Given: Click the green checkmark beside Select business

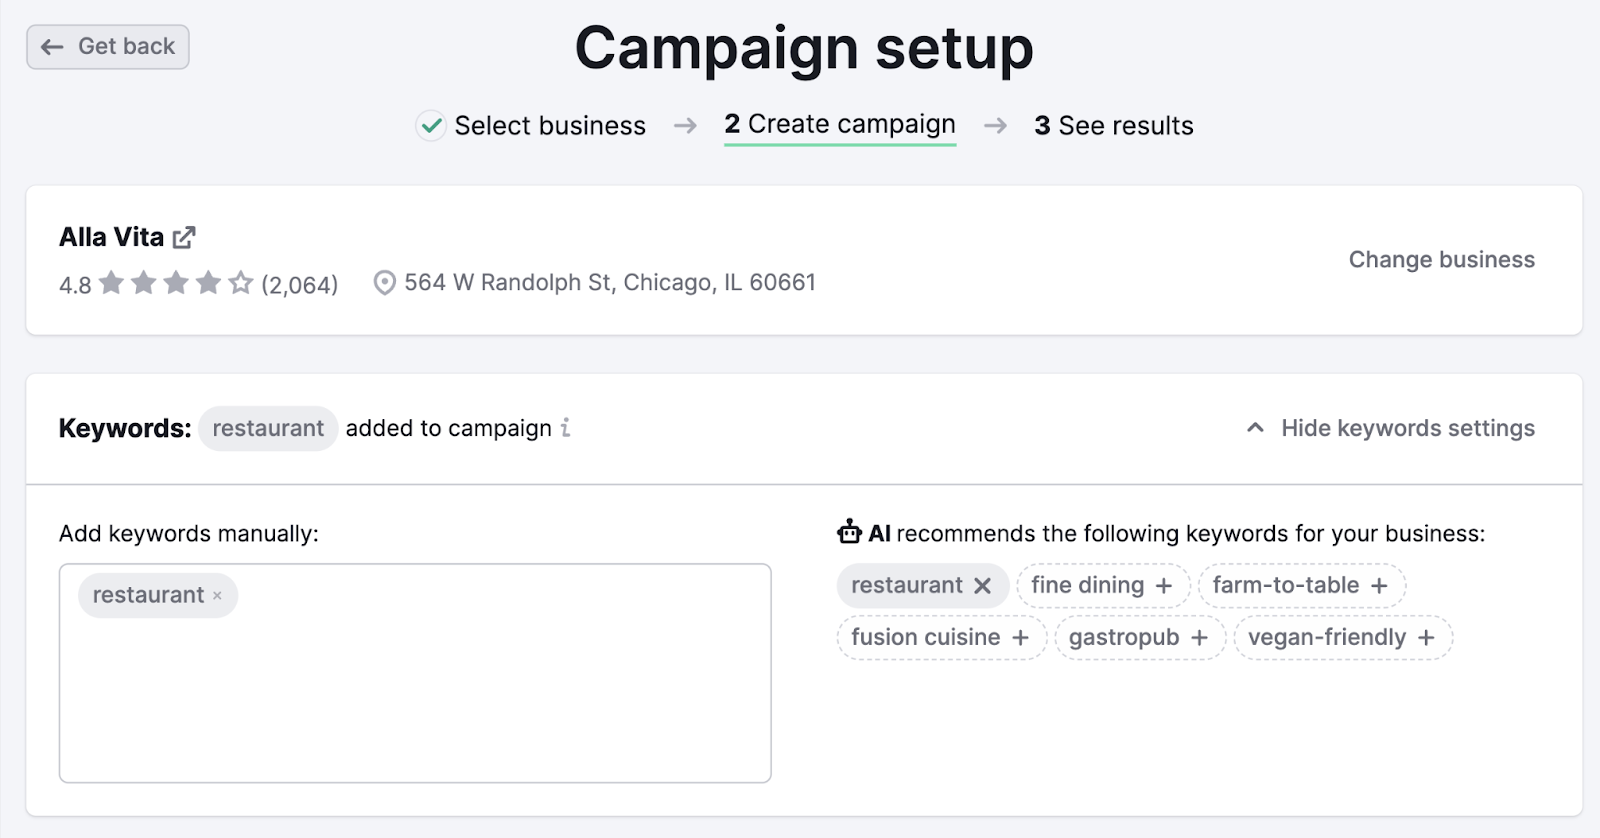Looking at the screenshot, I should click(430, 126).
